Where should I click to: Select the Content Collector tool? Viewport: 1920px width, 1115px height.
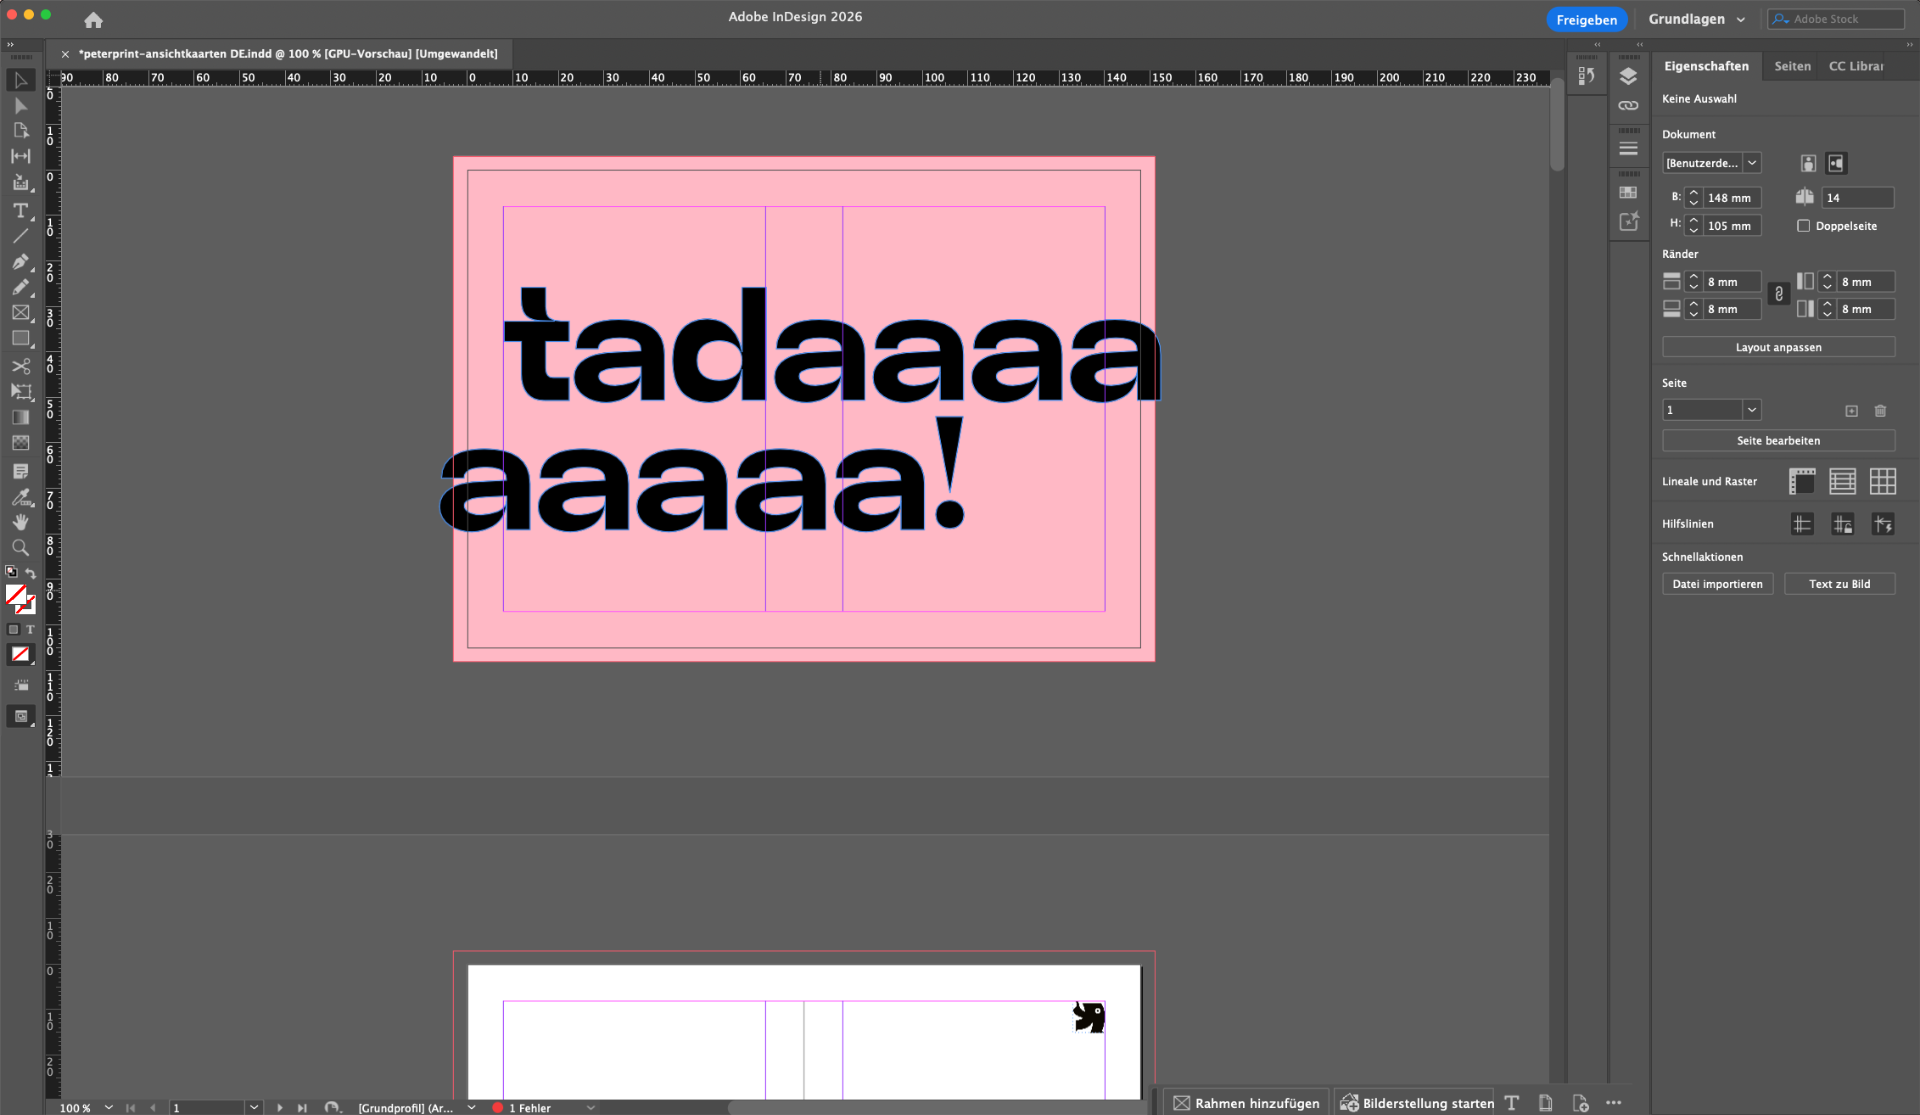(x=20, y=183)
